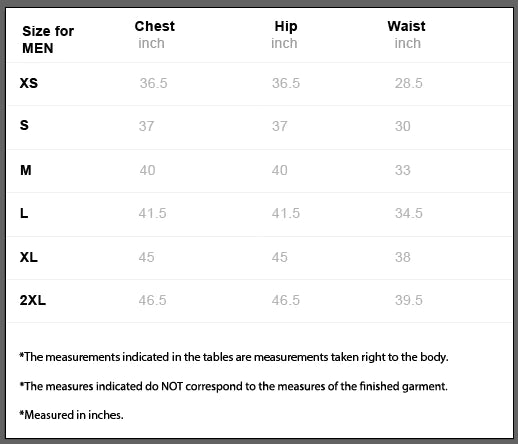
Task: Click the M size row label
Action: pos(26,170)
